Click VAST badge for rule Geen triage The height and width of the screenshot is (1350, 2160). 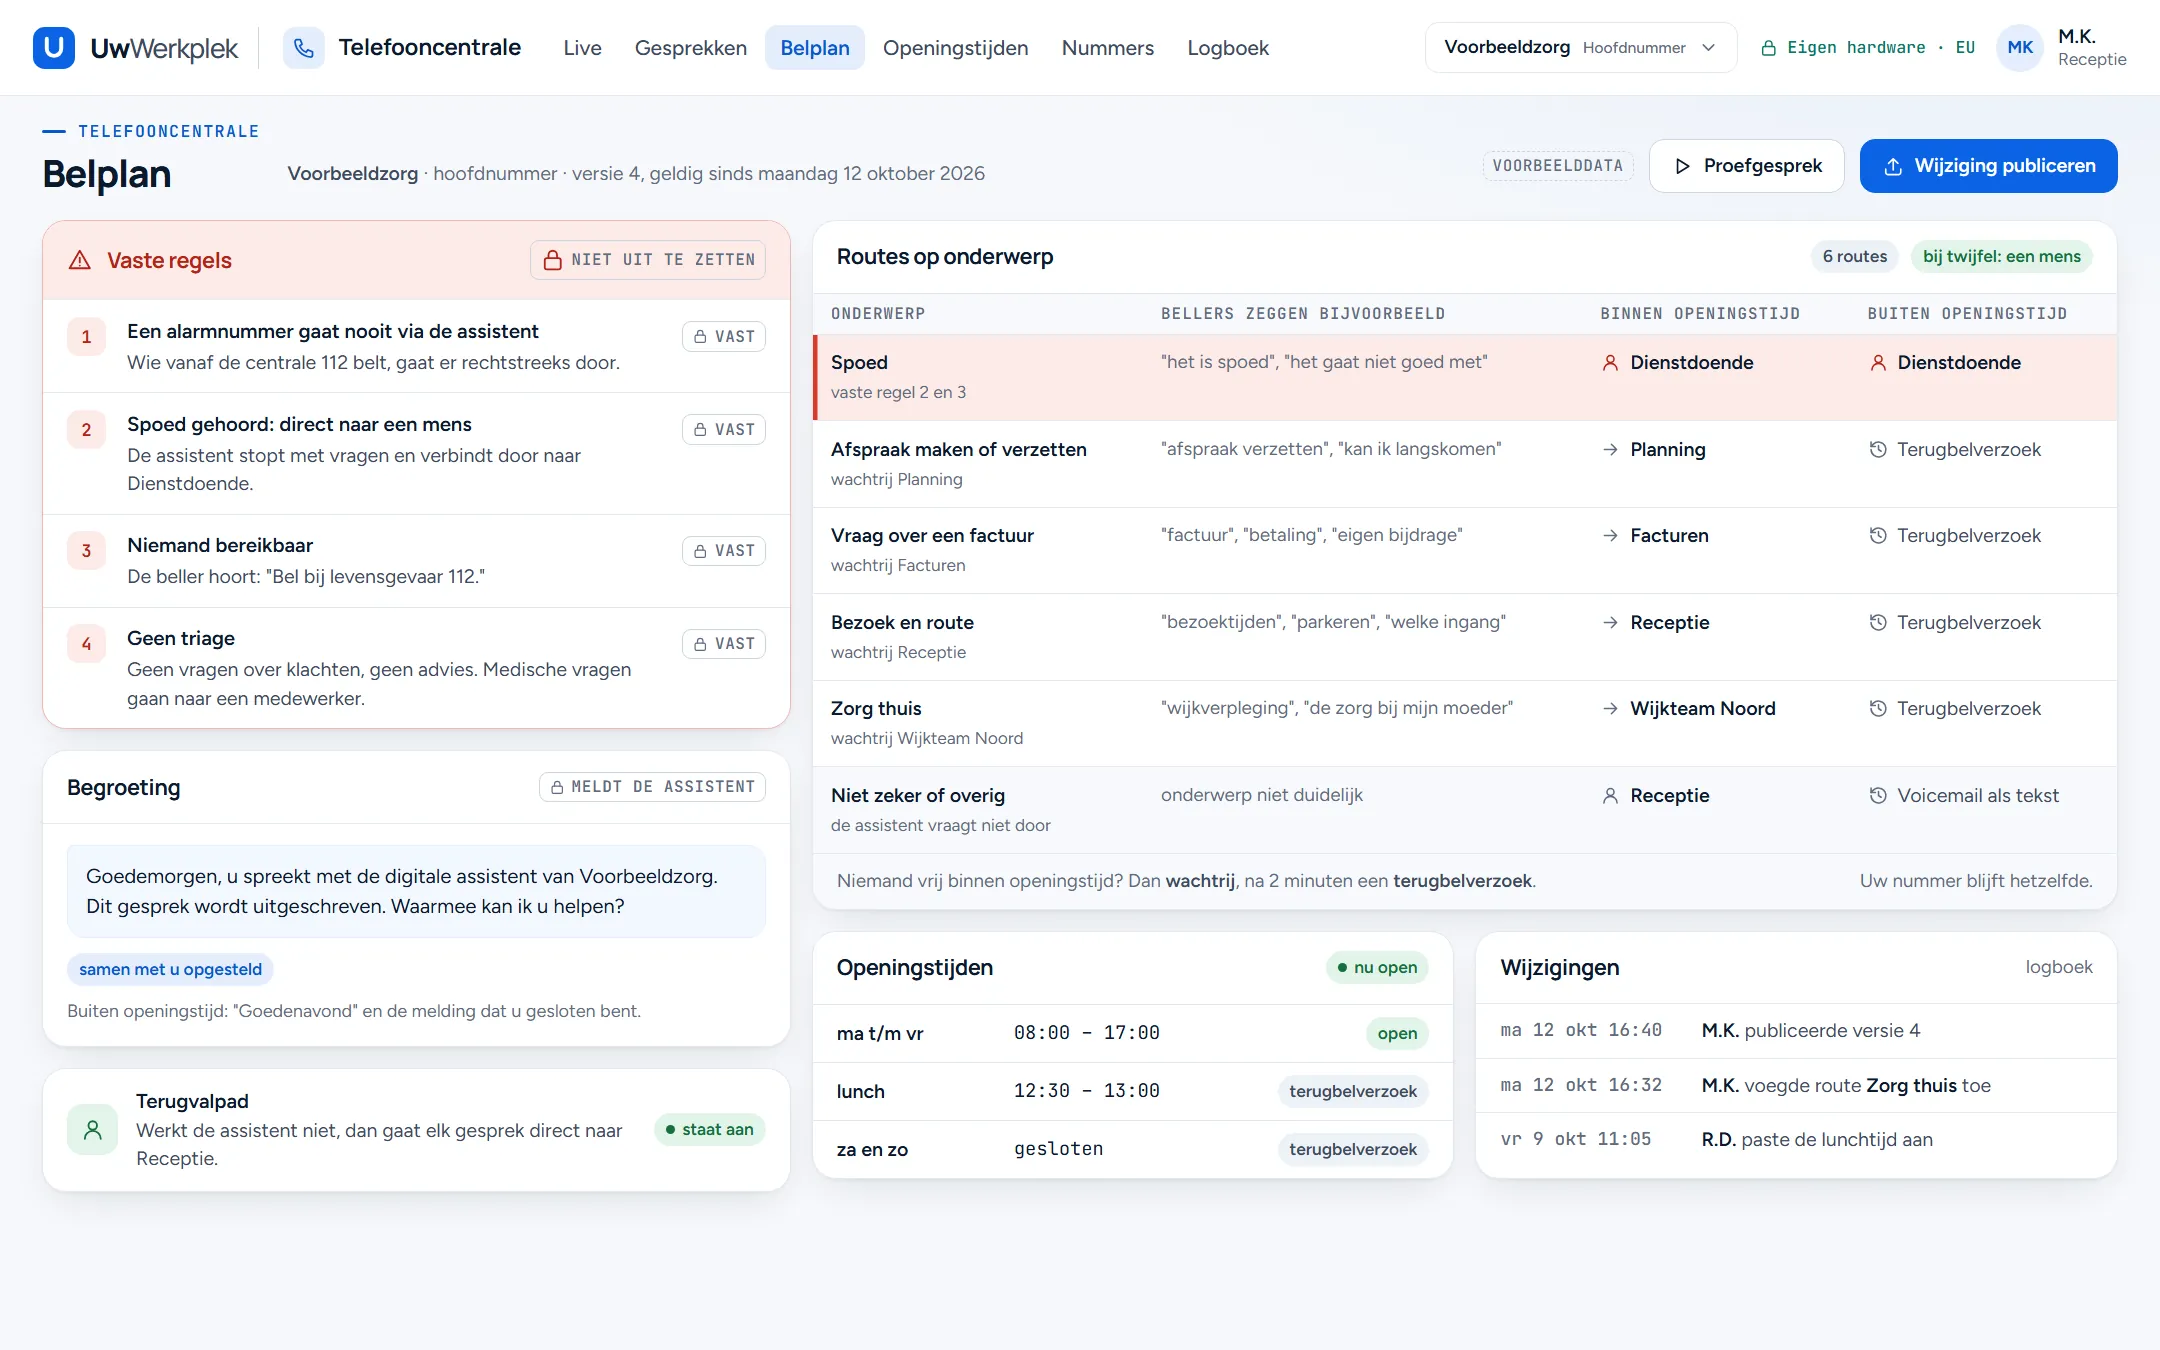click(x=724, y=644)
